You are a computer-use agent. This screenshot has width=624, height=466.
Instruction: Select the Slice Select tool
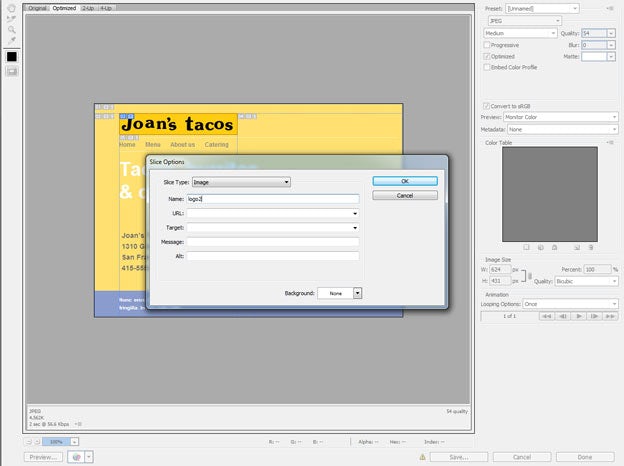[11, 19]
